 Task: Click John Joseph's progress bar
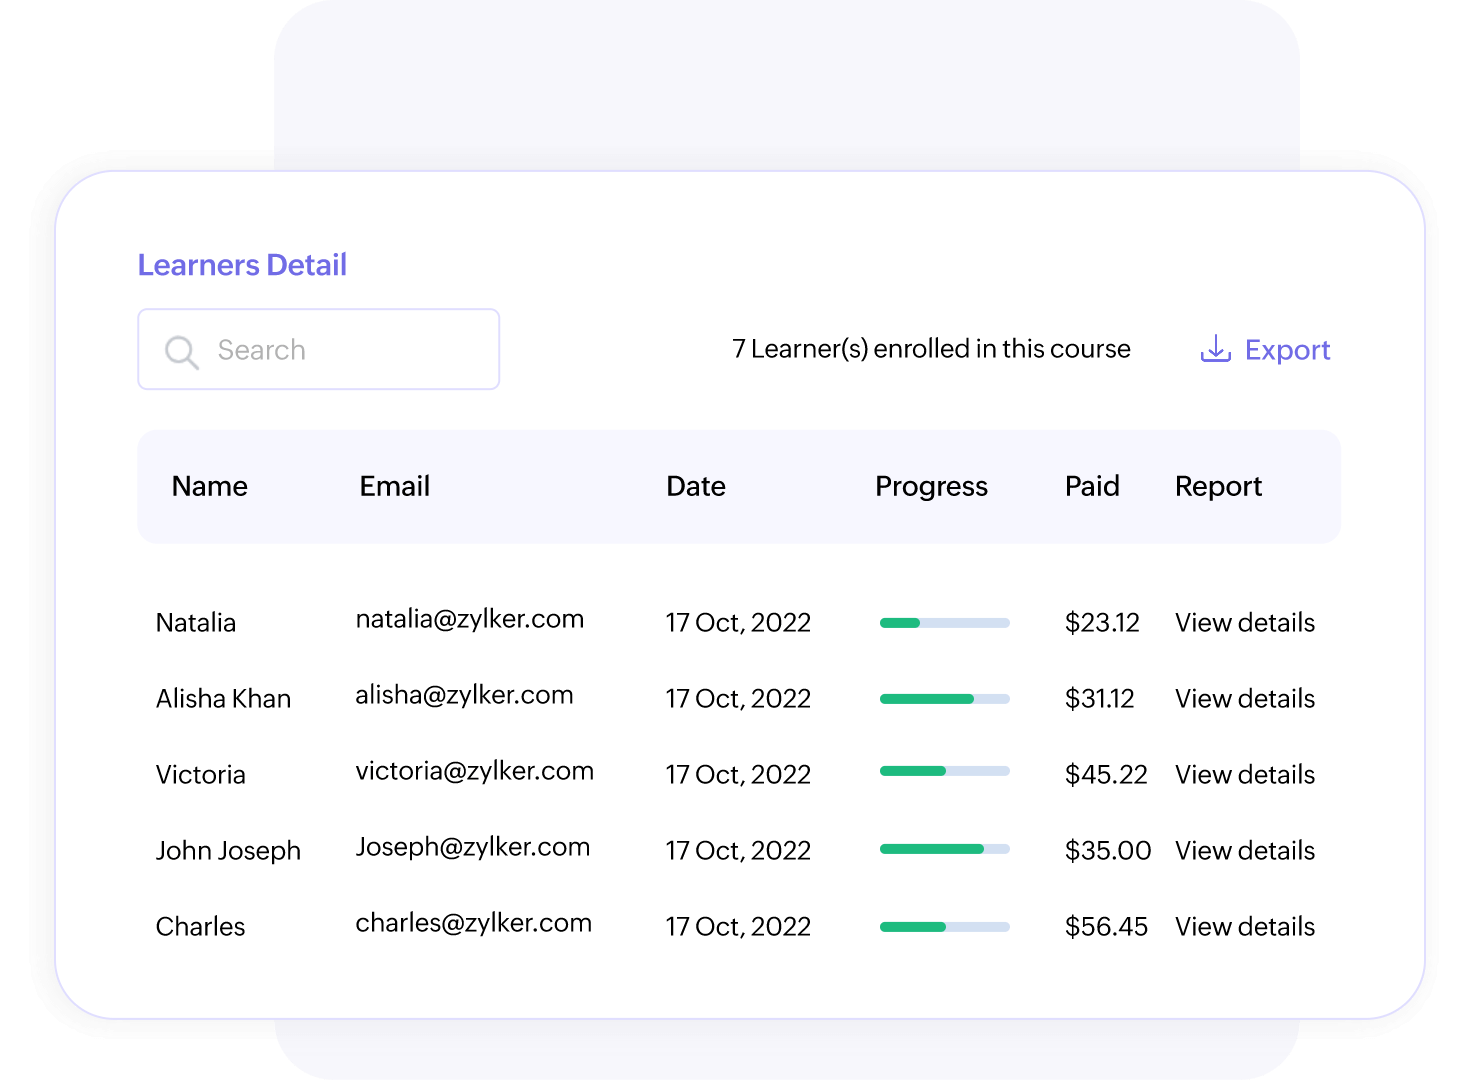(944, 849)
